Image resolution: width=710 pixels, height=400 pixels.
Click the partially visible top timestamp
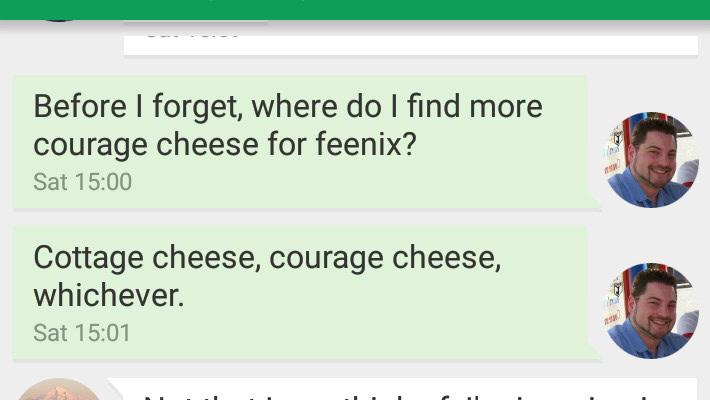point(192,32)
